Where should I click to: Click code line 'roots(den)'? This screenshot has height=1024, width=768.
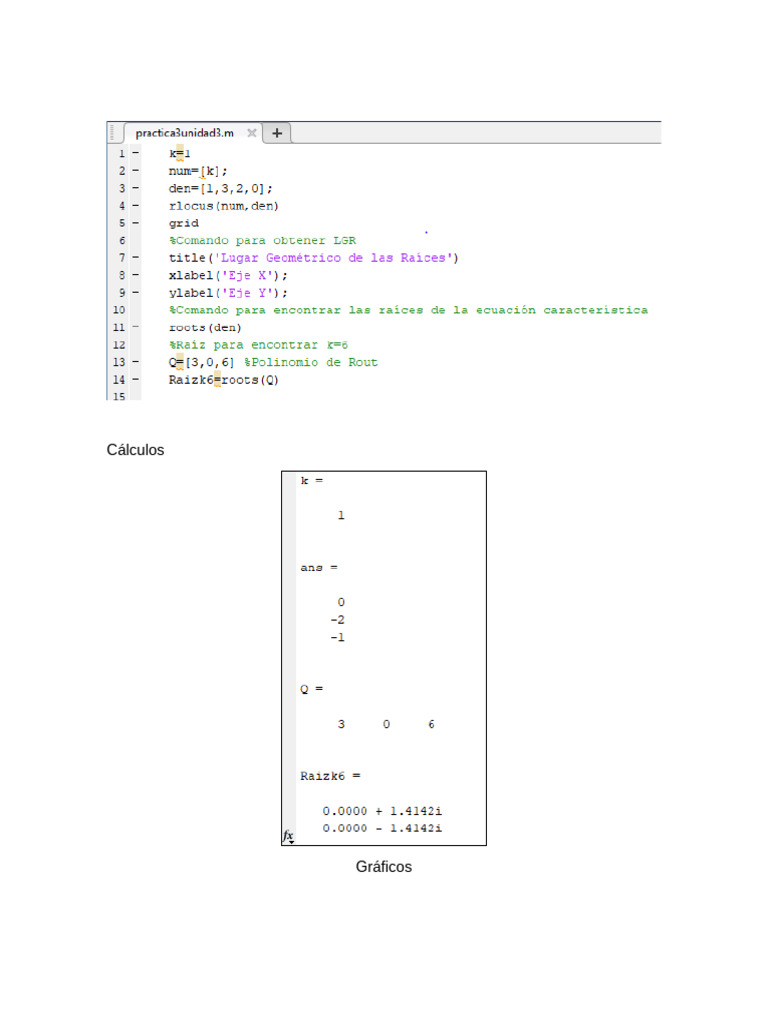click(205, 328)
